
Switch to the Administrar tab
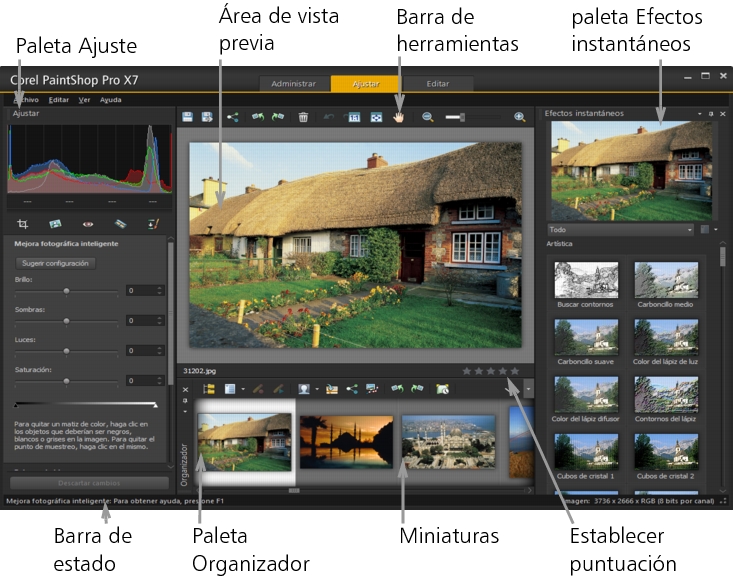click(x=294, y=84)
